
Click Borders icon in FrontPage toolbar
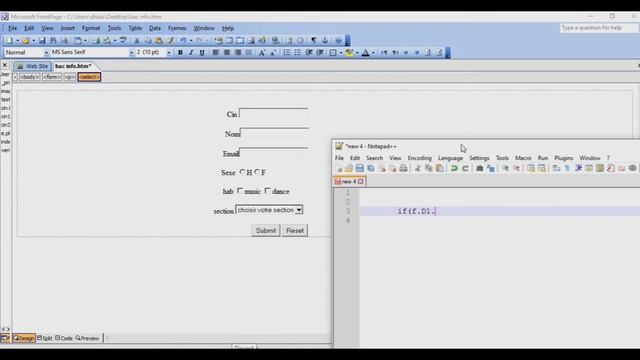333,53
